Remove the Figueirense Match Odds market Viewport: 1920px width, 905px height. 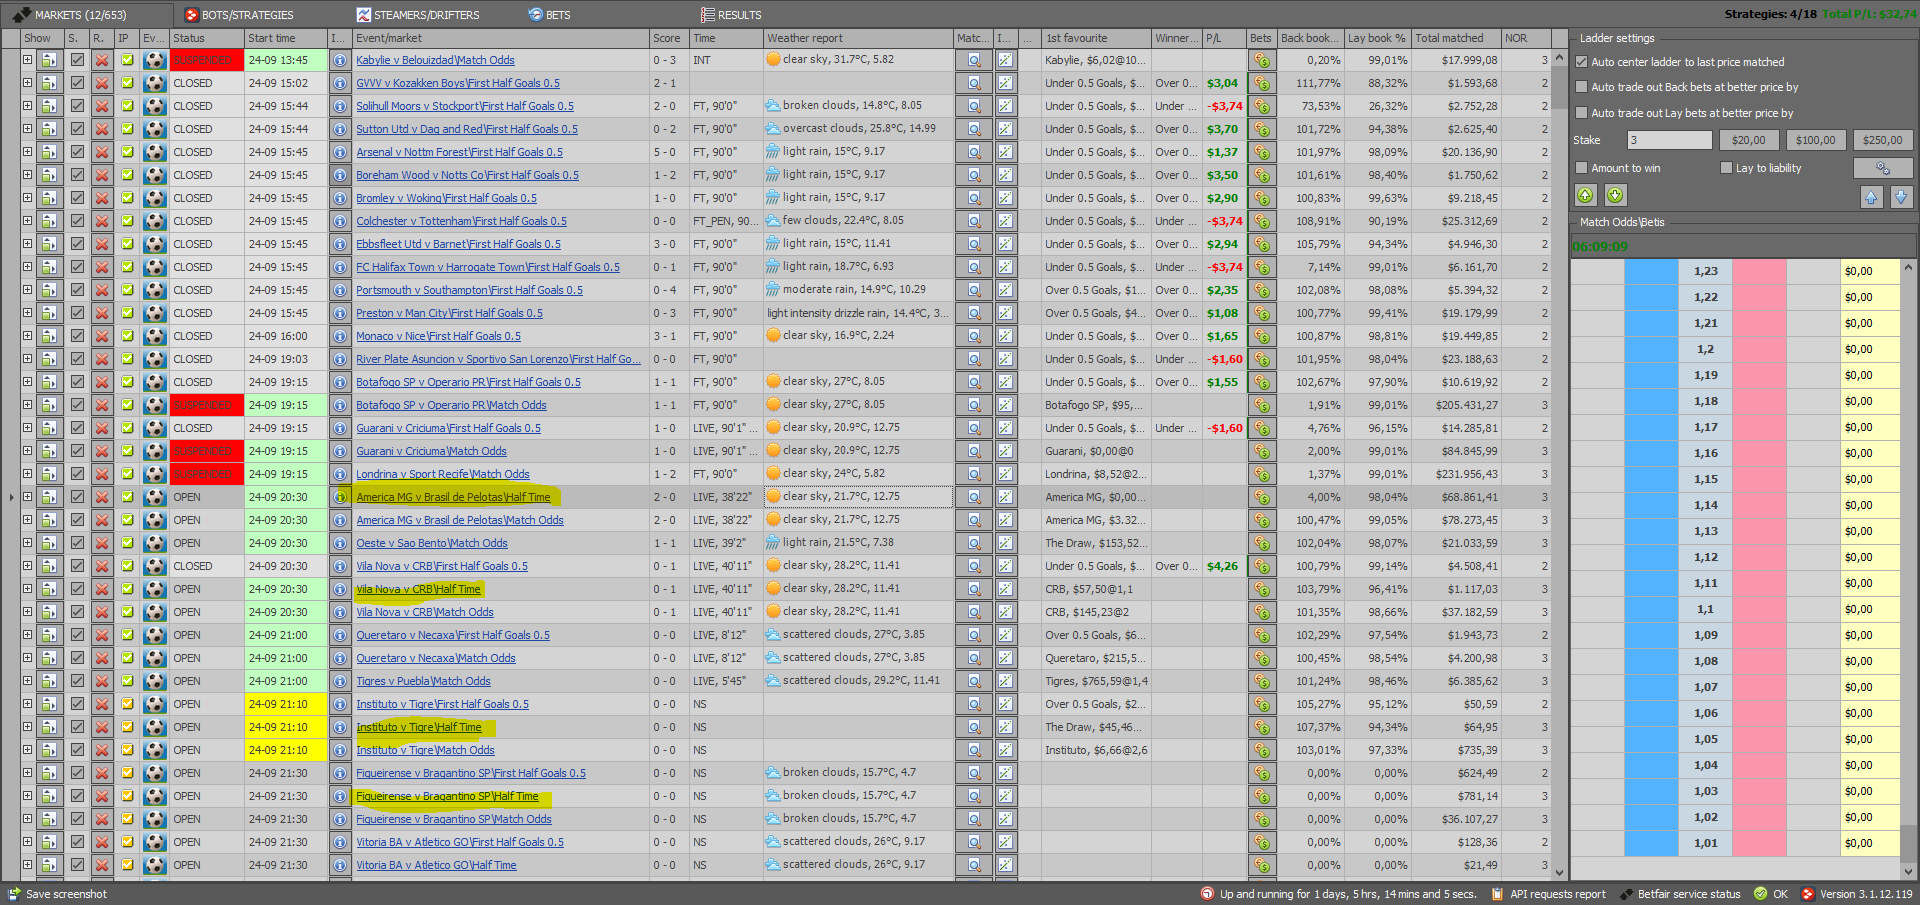pos(102,819)
